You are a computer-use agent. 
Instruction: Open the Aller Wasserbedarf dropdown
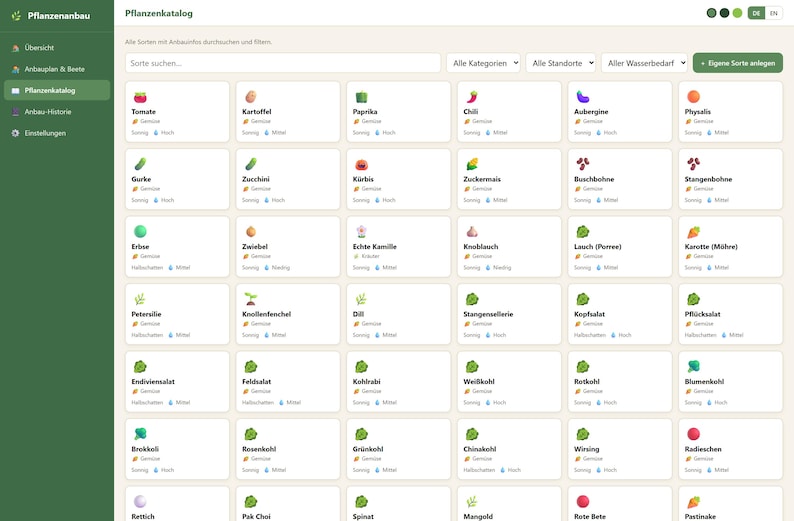tap(644, 63)
